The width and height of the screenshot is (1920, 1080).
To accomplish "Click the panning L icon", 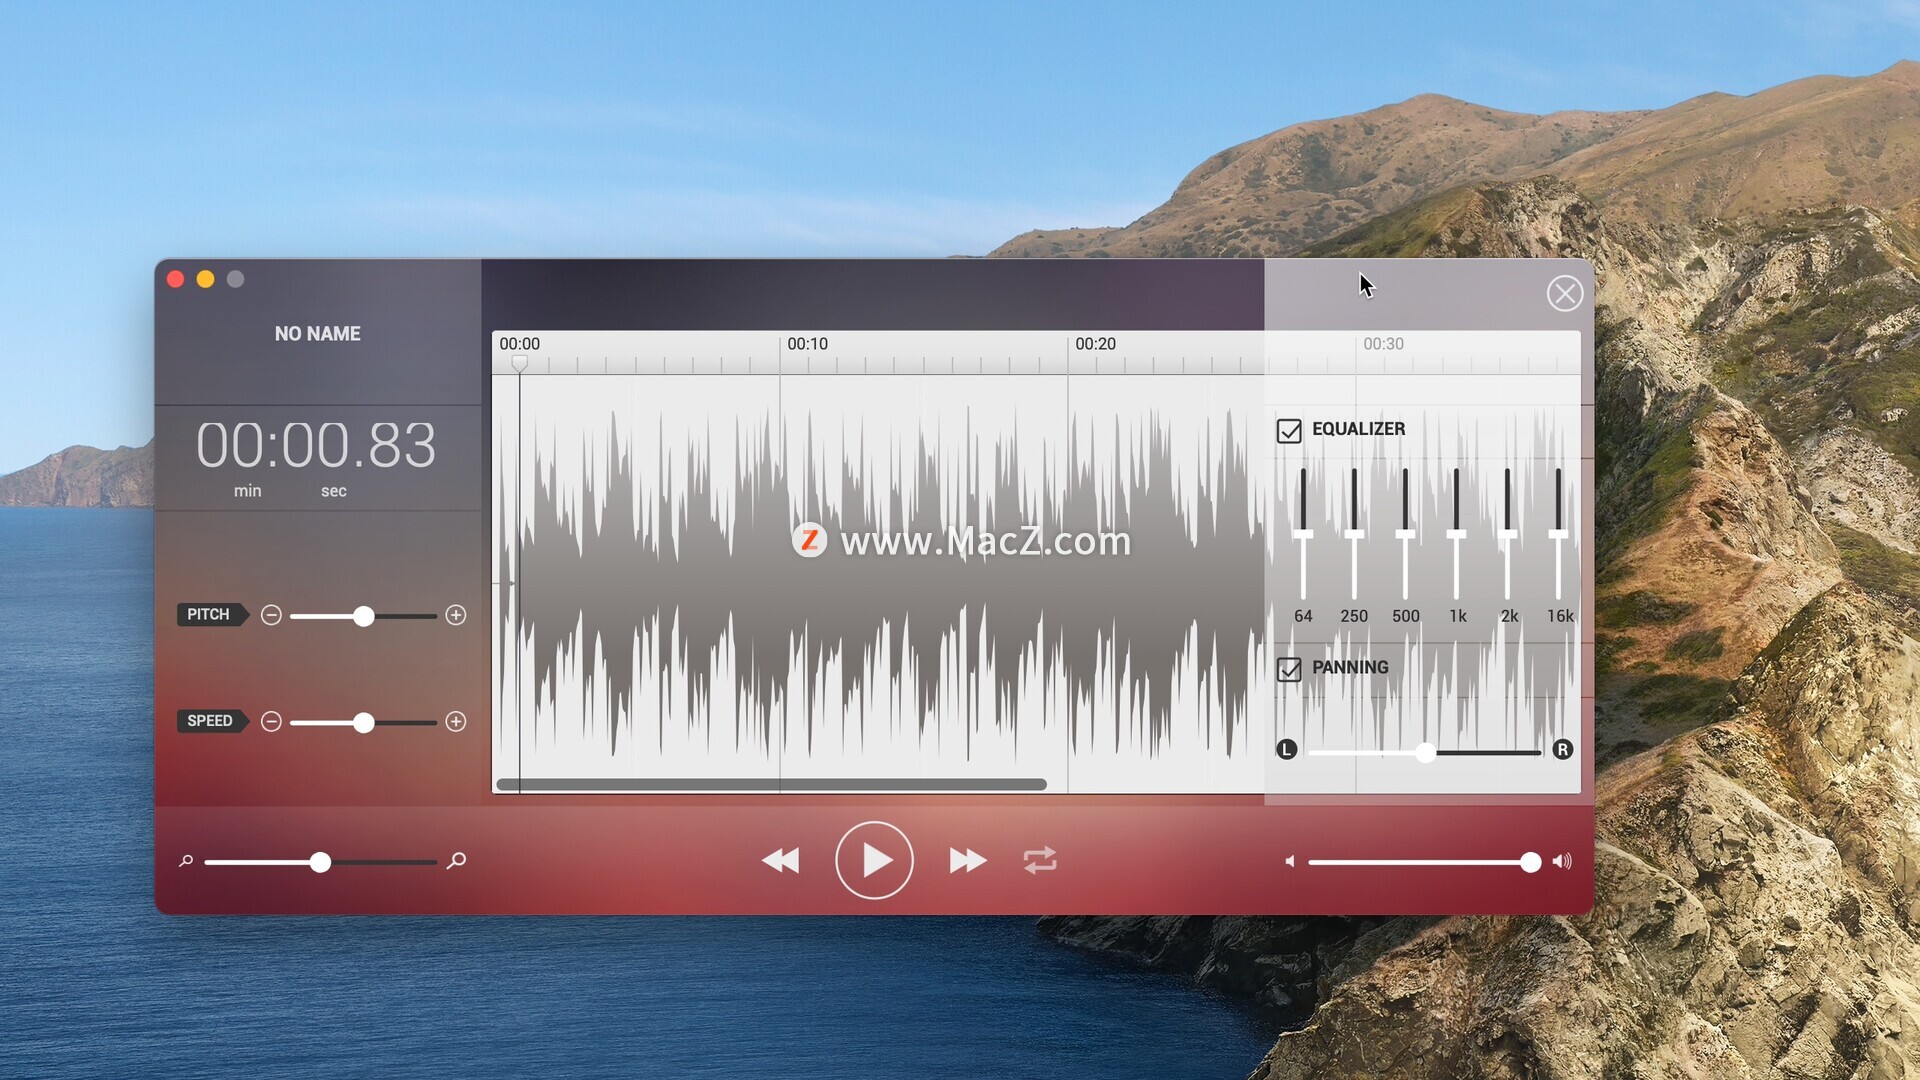I will 1287,750.
